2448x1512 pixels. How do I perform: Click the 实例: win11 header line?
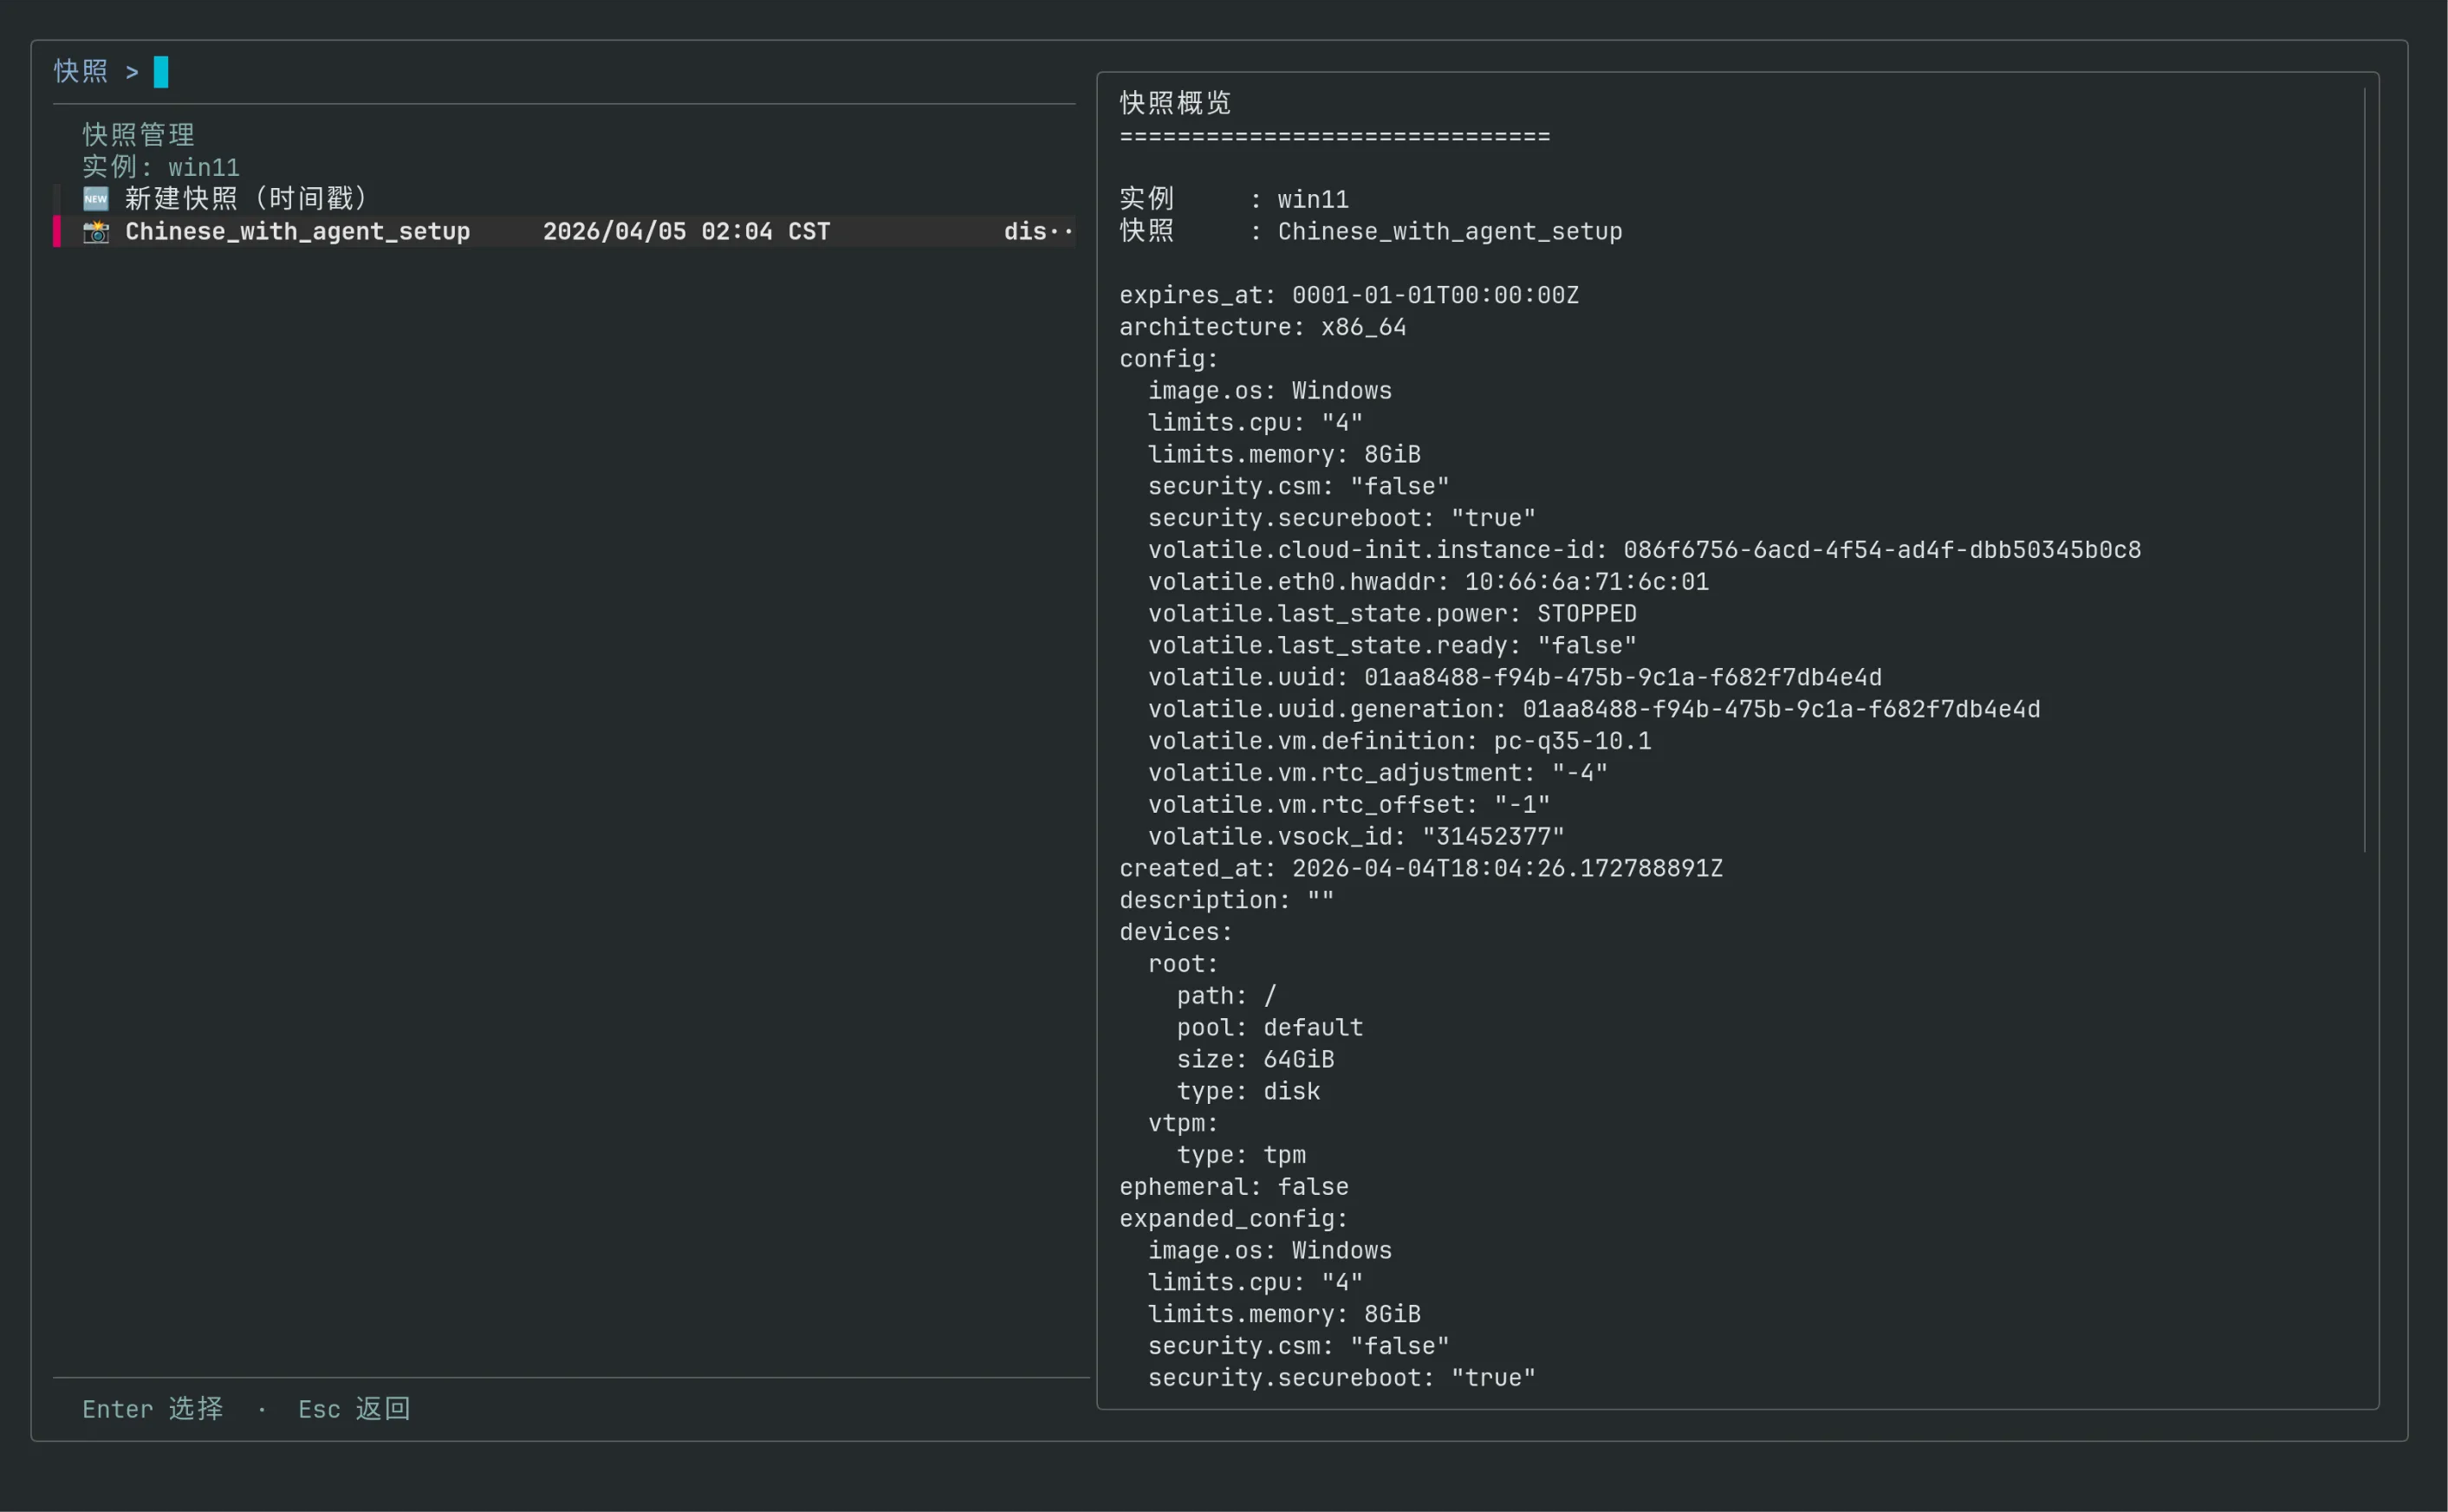[x=161, y=167]
